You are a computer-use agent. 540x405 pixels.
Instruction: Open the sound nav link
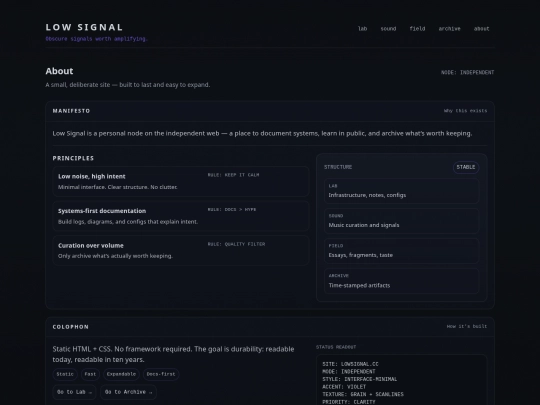[x=388, y=29]
